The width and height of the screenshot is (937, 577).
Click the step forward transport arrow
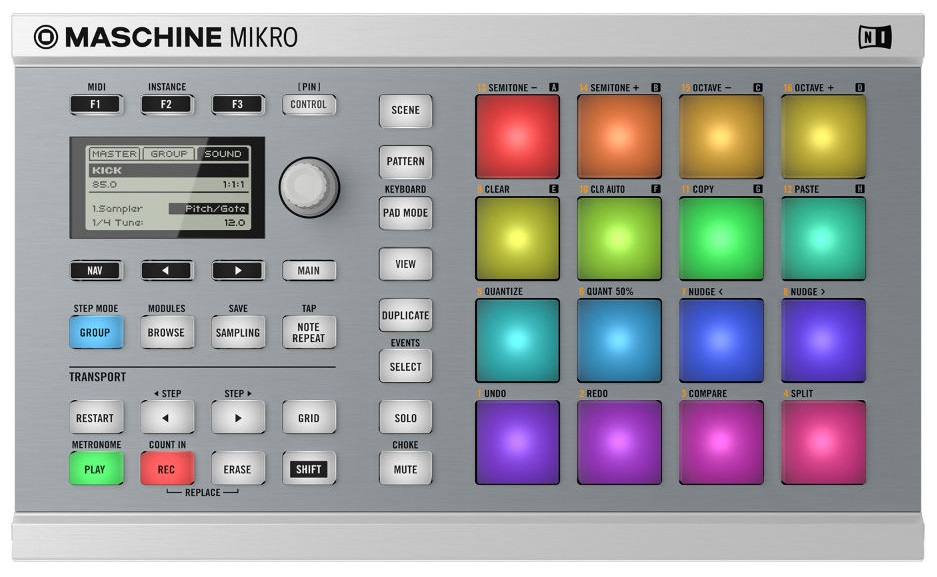coord(238,418)
